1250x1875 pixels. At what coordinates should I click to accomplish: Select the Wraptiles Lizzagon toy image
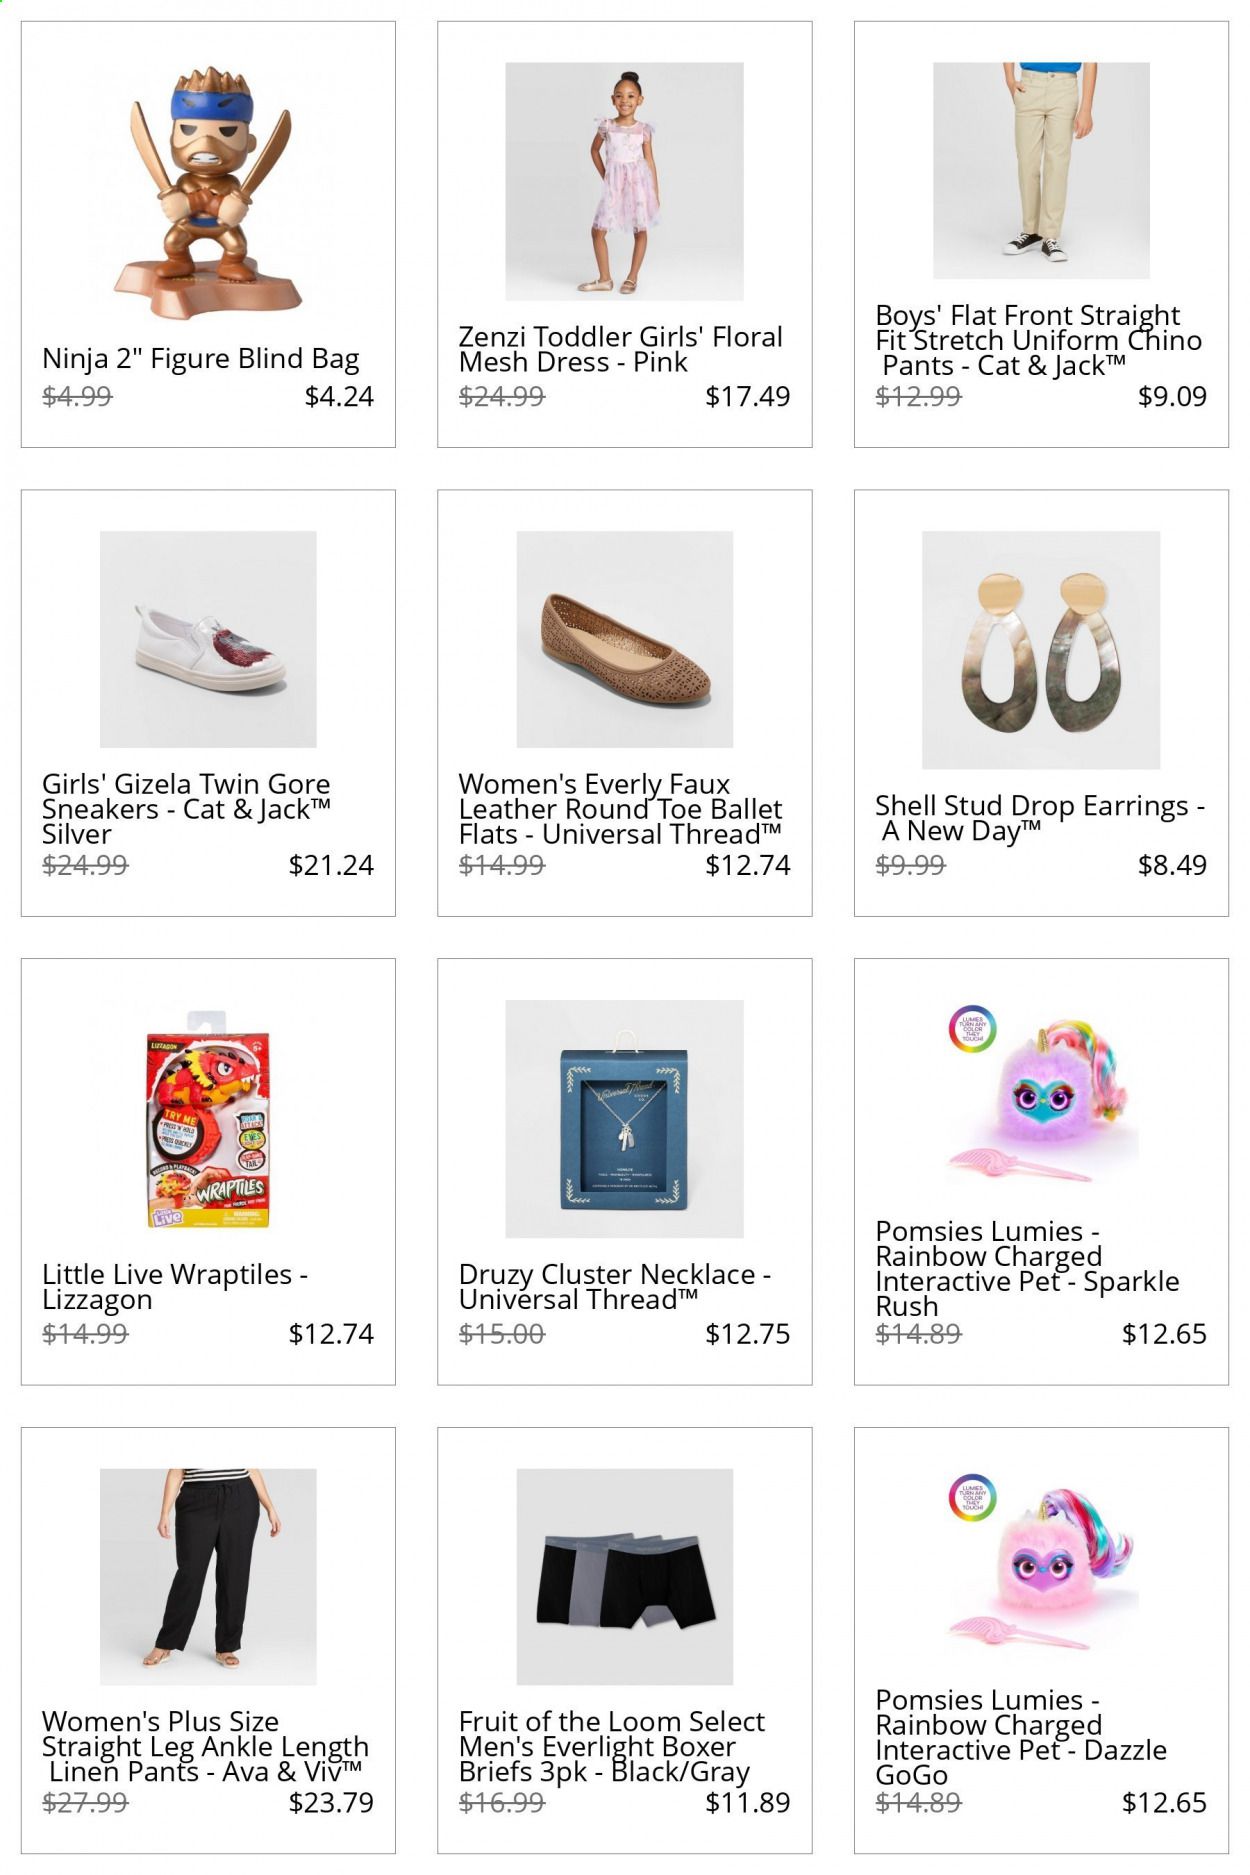[x=208, y=1119]
